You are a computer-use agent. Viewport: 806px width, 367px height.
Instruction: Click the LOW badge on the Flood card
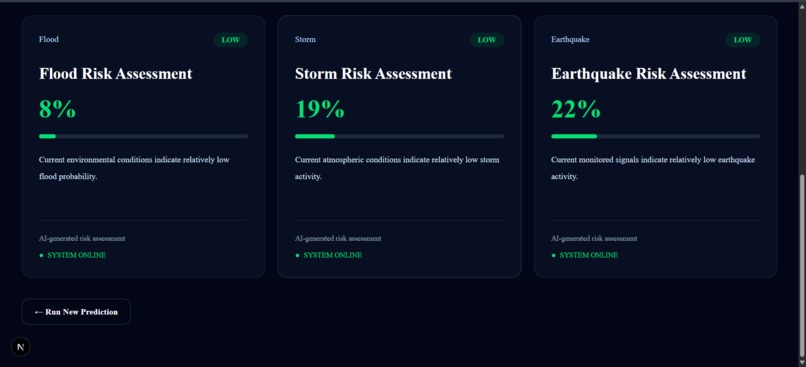click(230, 40)
